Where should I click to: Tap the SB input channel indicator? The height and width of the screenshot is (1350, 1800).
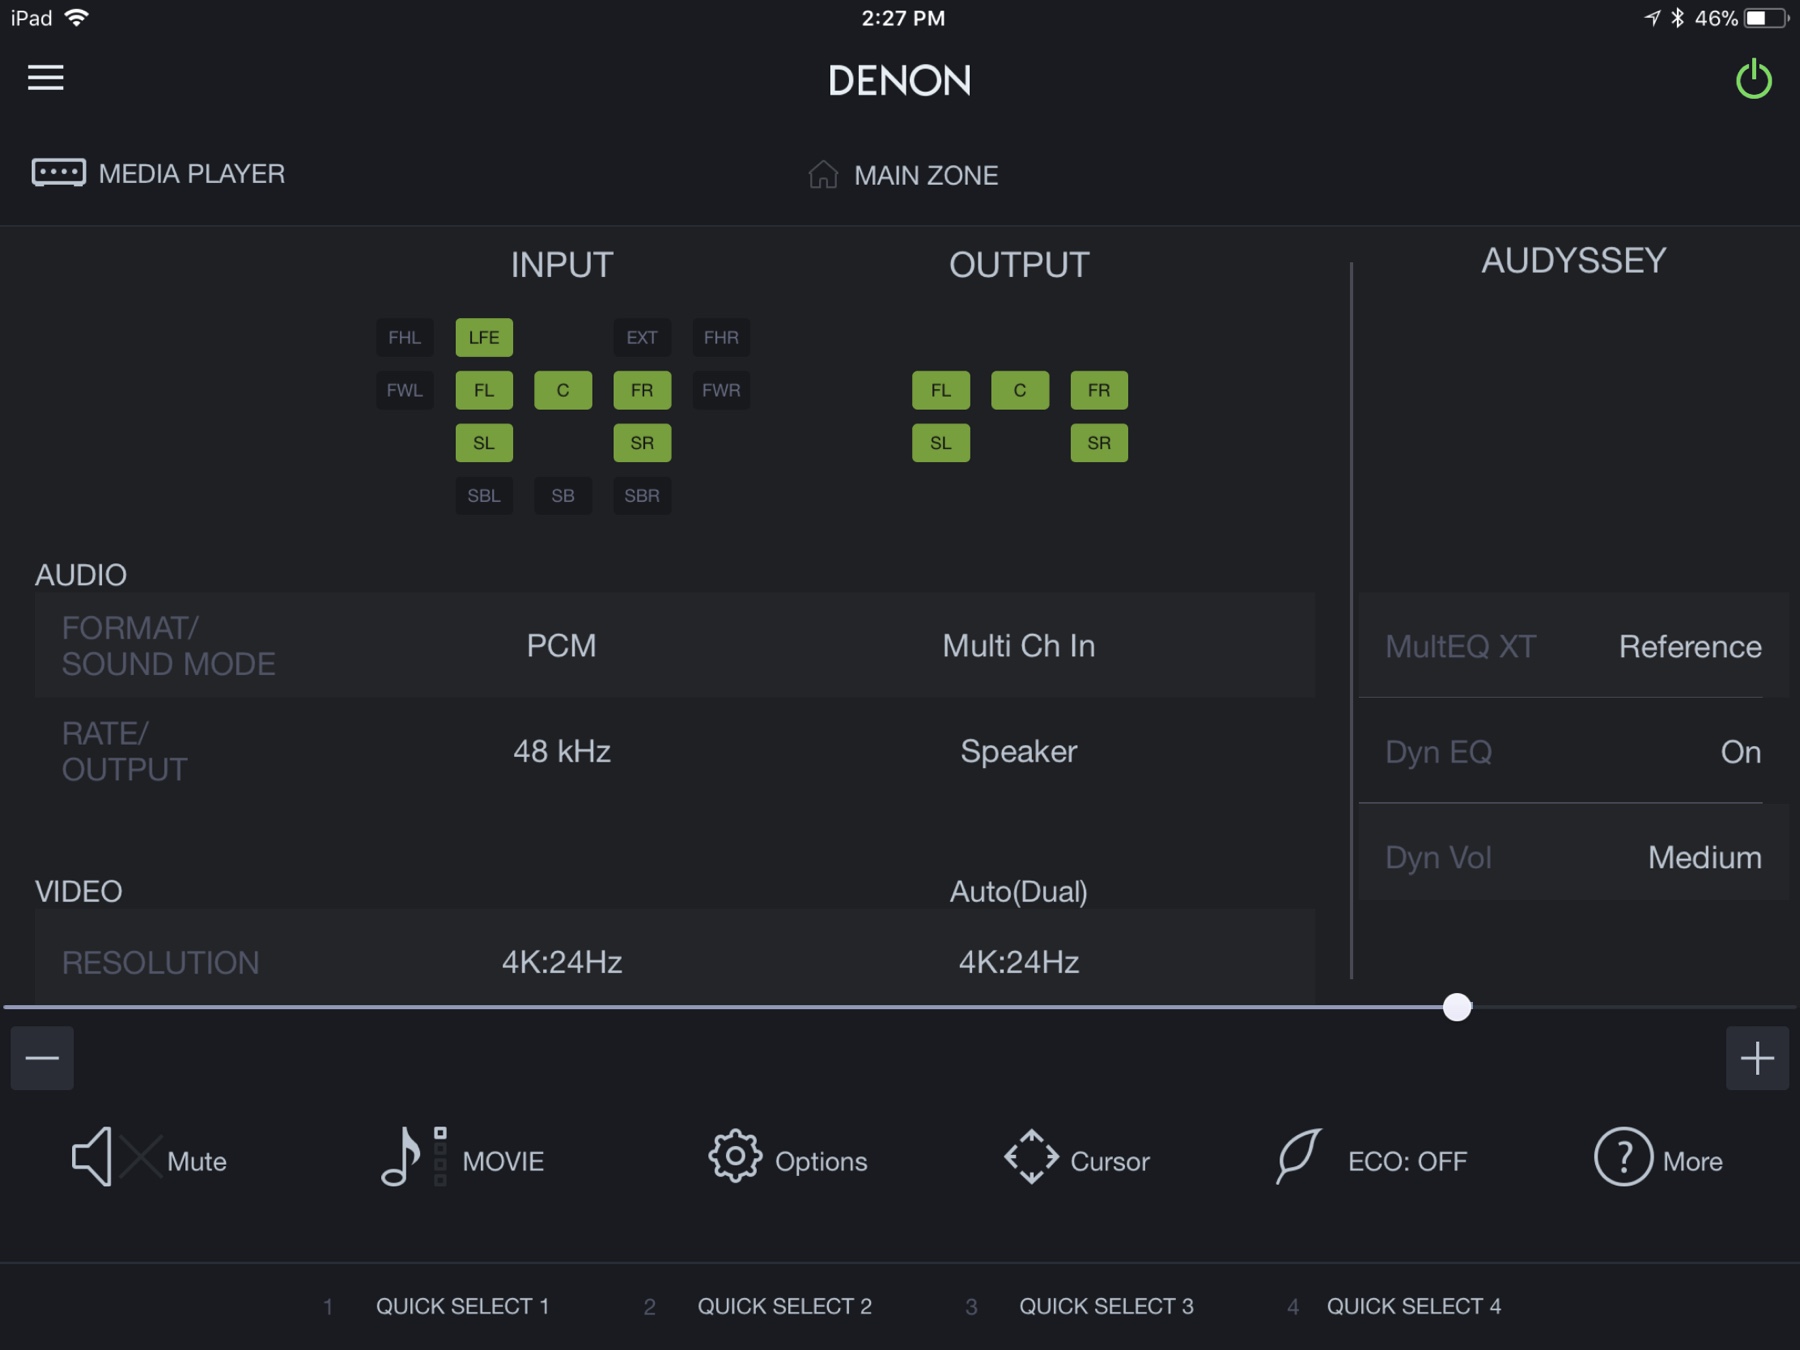click(563, 496)
